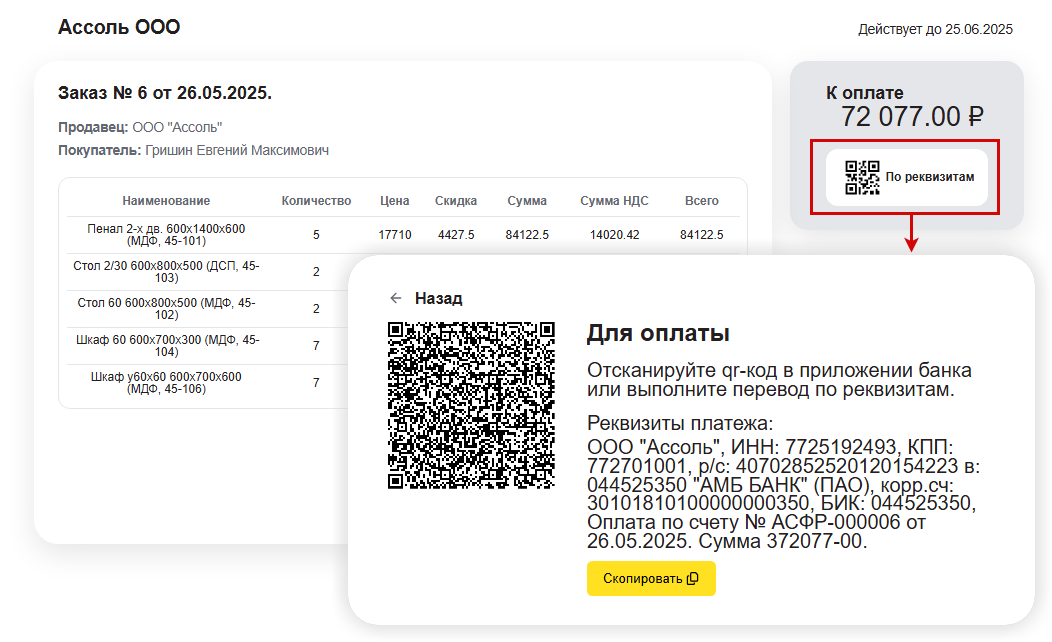1052x642 pixels.
Task: Click the Стол 2/30 600x800x500 row name
Action: tap(166, 272)
